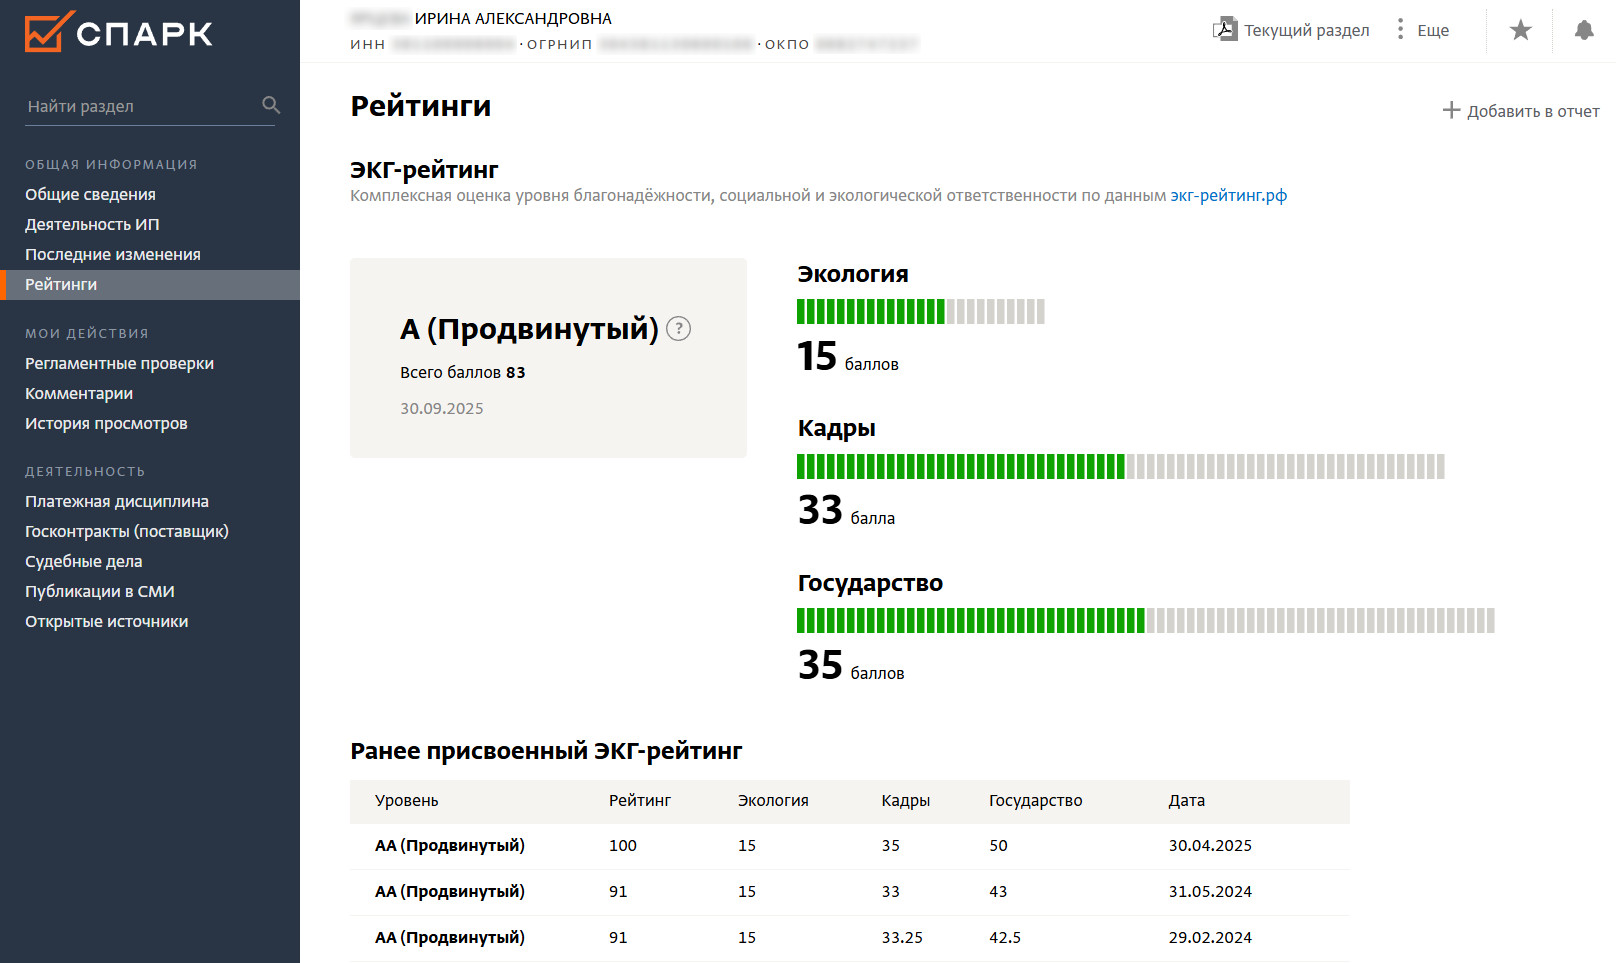The image size is (1616, 963).
Task: Open the three-dot More menu
Action: [1400, 30]
